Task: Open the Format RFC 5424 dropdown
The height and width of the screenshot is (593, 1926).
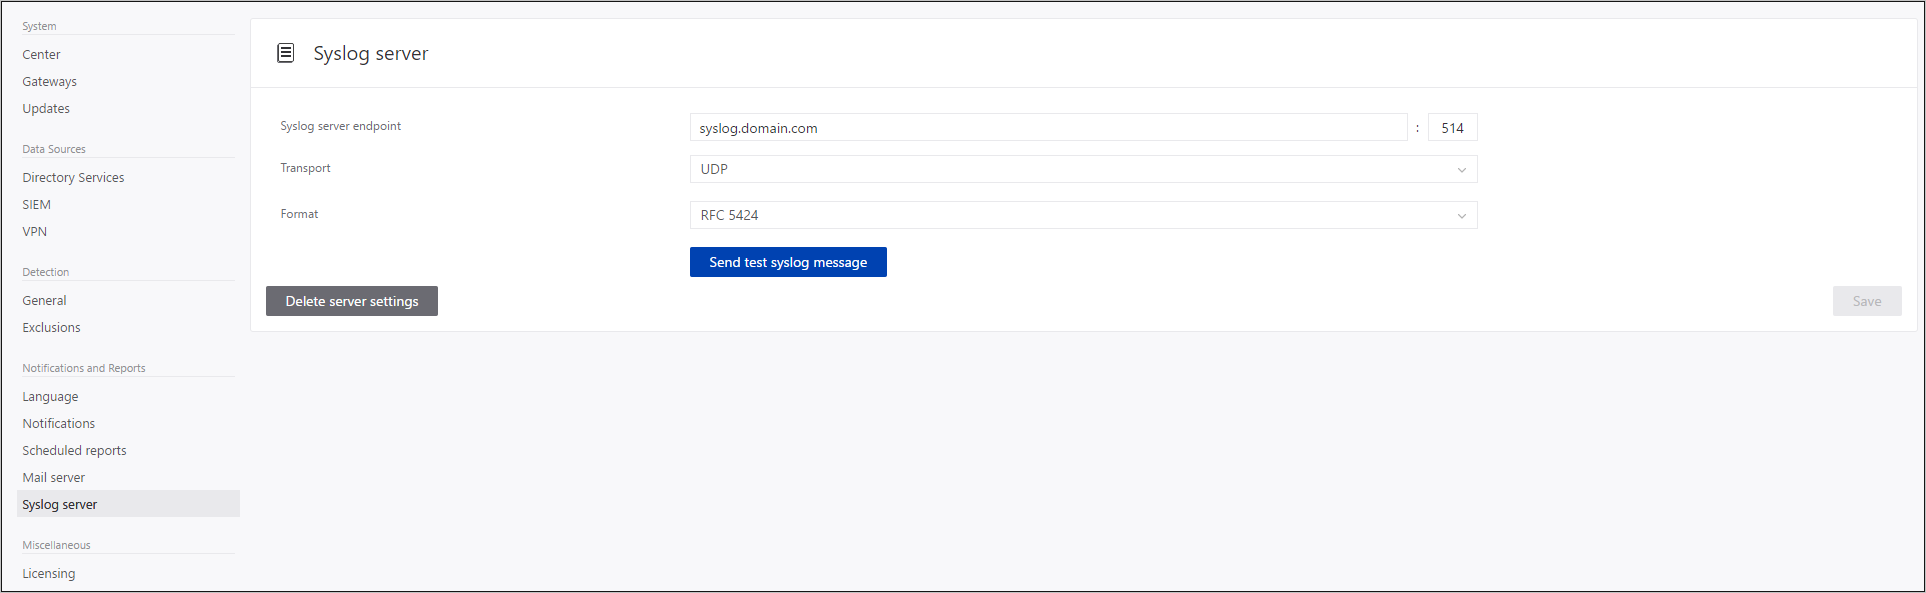Action: tap(1083, 215)
